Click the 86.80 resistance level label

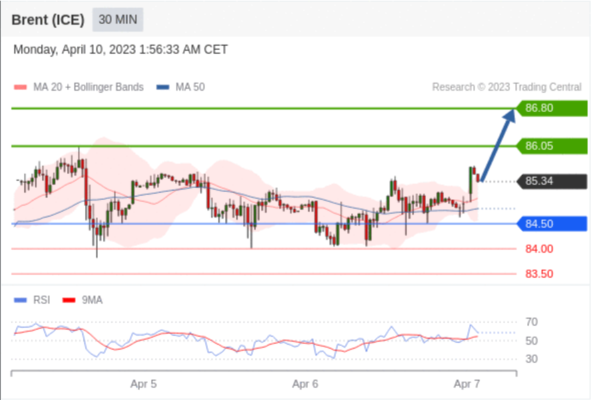(x=552, y=108)
